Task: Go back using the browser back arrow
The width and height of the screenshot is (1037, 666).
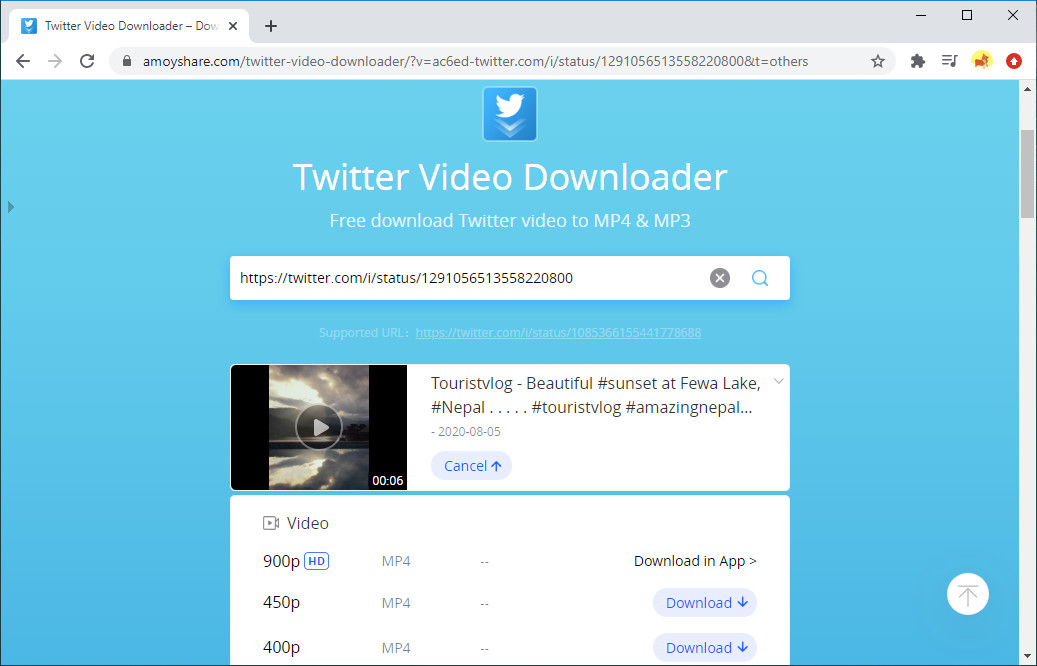Action: [x=23, y=62]
